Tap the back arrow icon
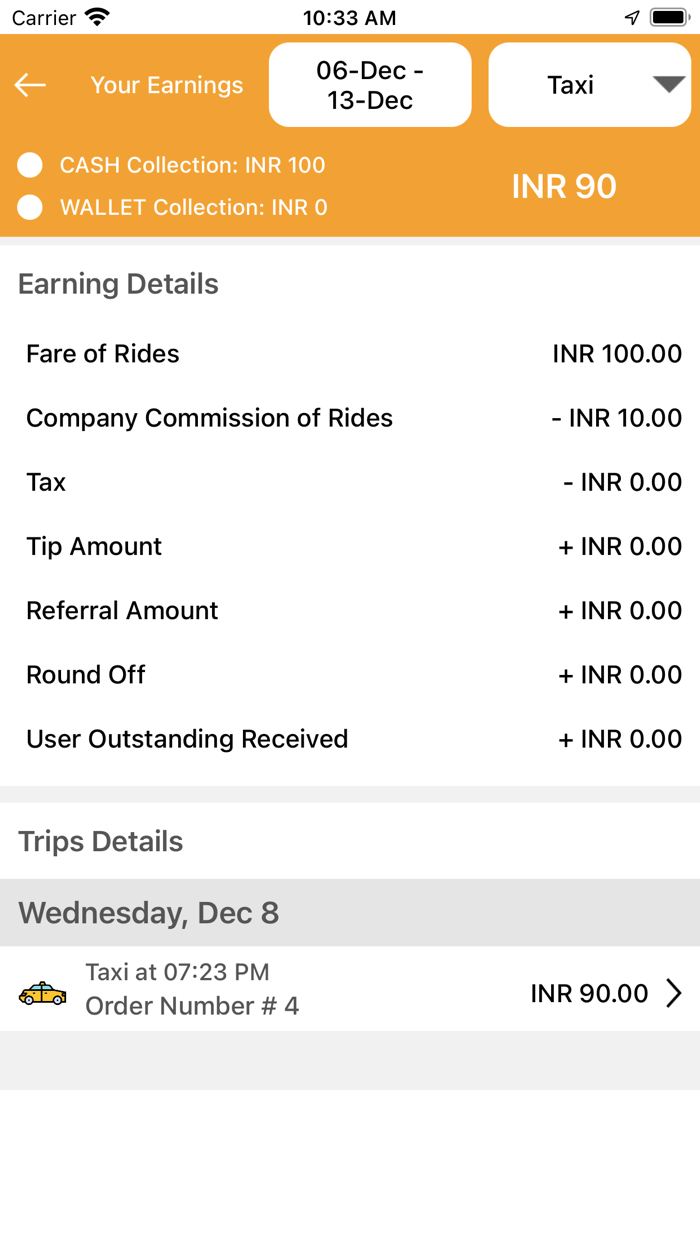700x1244 pixels. point(30,85)
